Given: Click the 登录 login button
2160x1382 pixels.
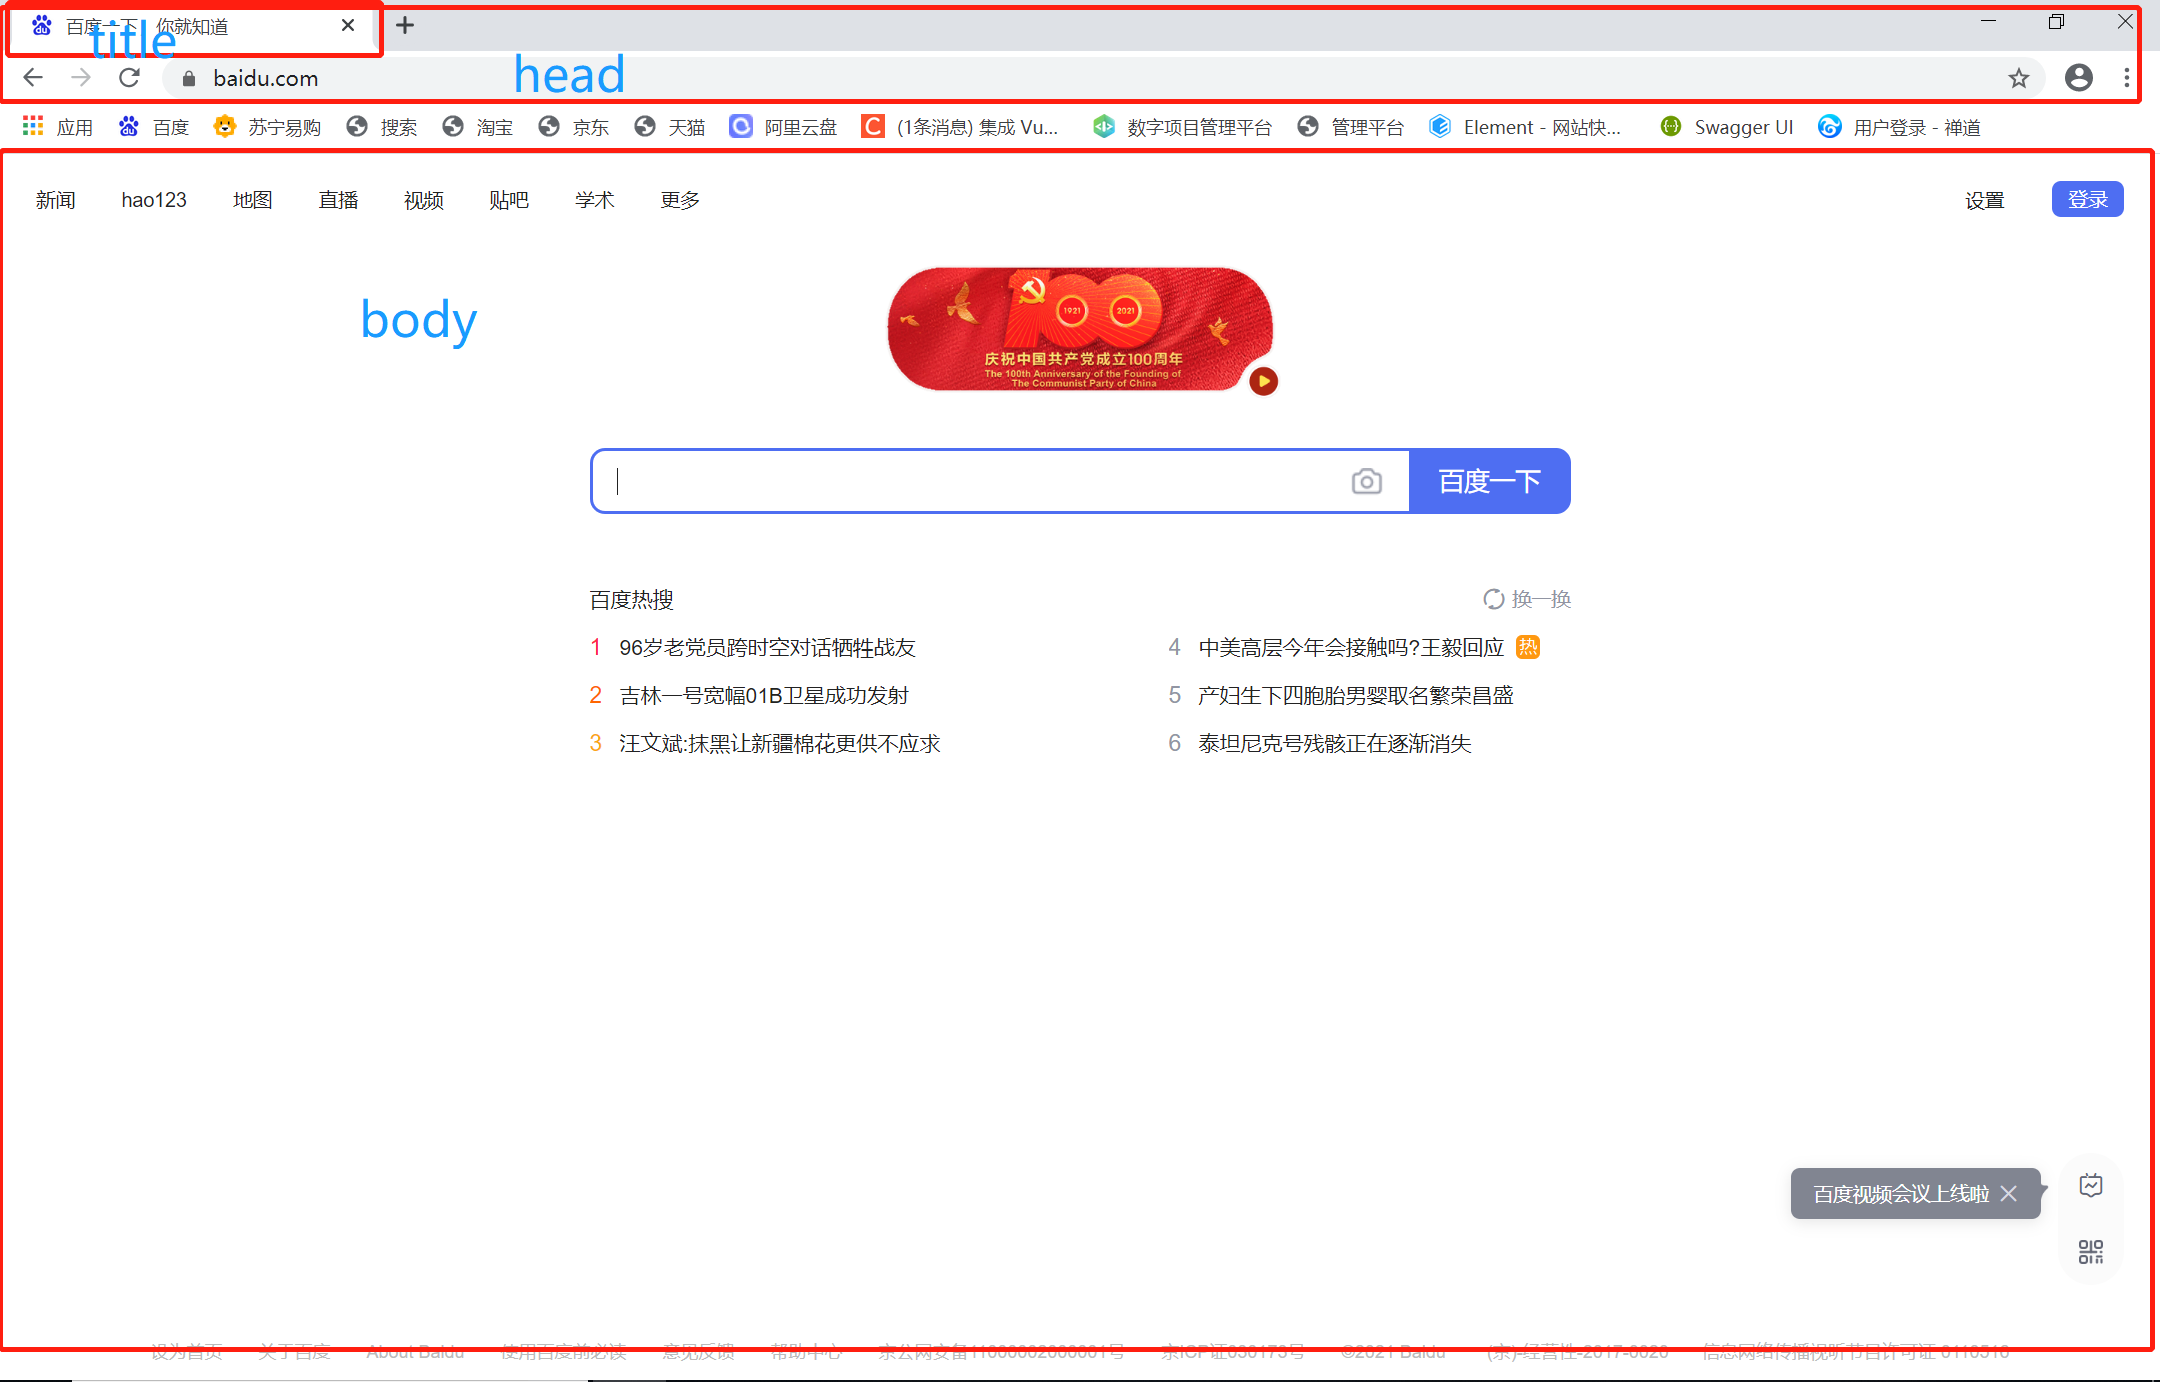Looking at the screenshot, I should (x=2087, y=199).
